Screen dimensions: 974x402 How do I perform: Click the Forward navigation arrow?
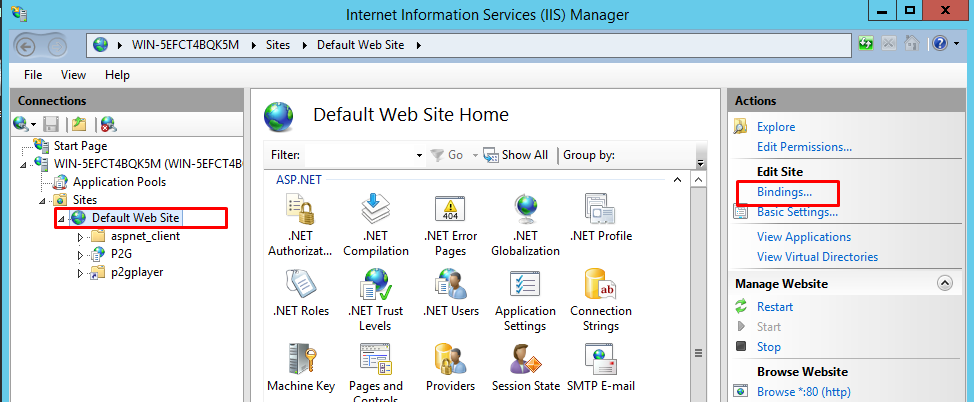pos(57,46)
